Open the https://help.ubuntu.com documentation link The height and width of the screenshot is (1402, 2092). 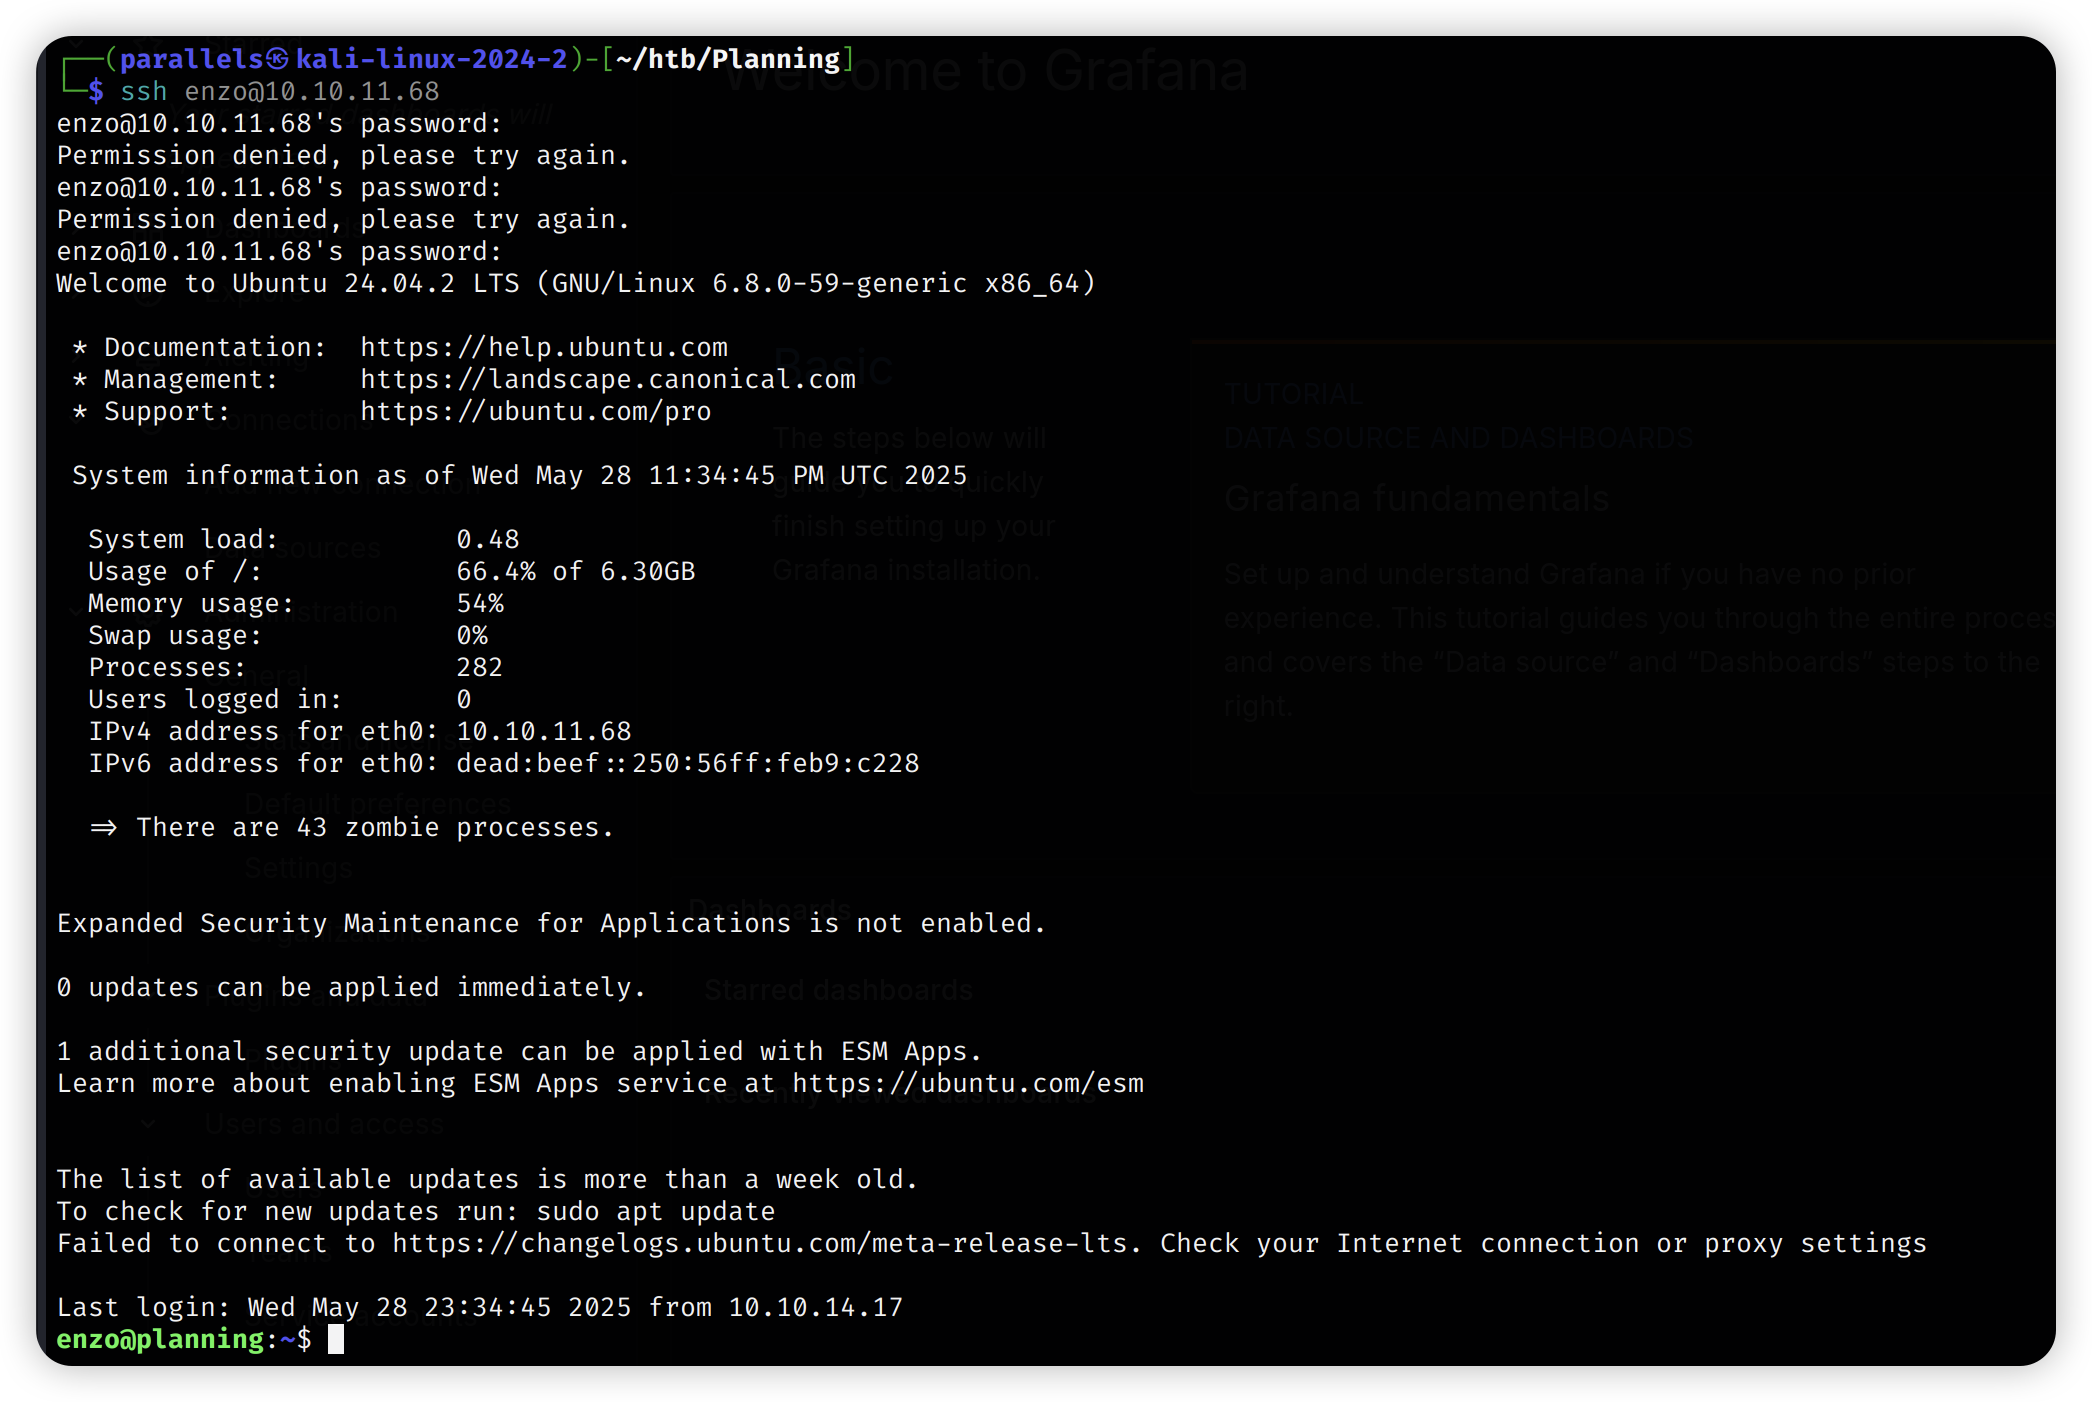tap(543, 348)
